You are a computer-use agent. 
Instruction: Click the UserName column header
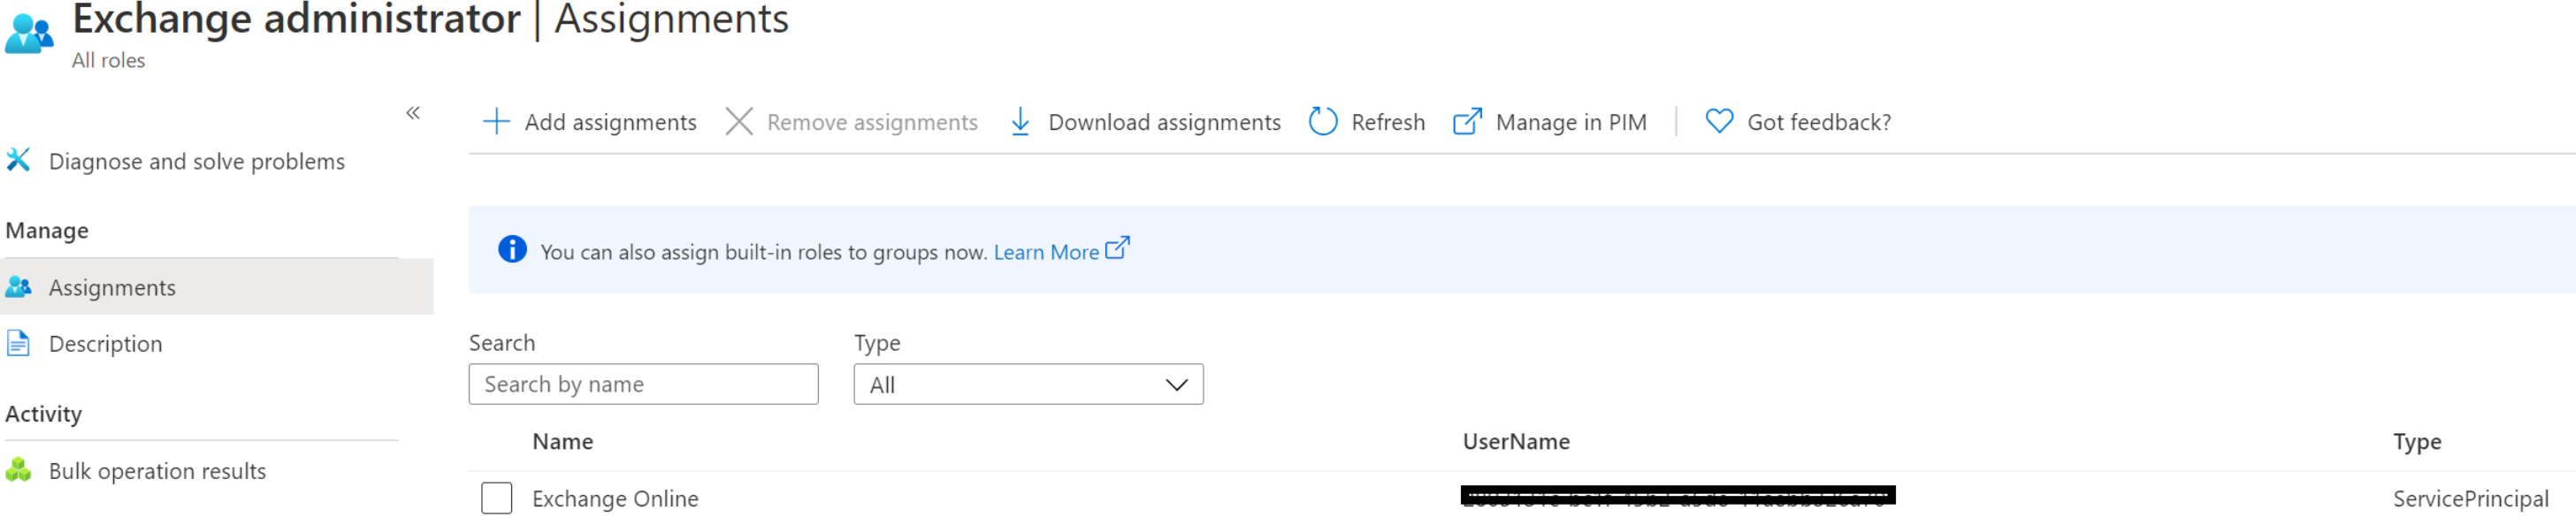tap(1516, 442)
